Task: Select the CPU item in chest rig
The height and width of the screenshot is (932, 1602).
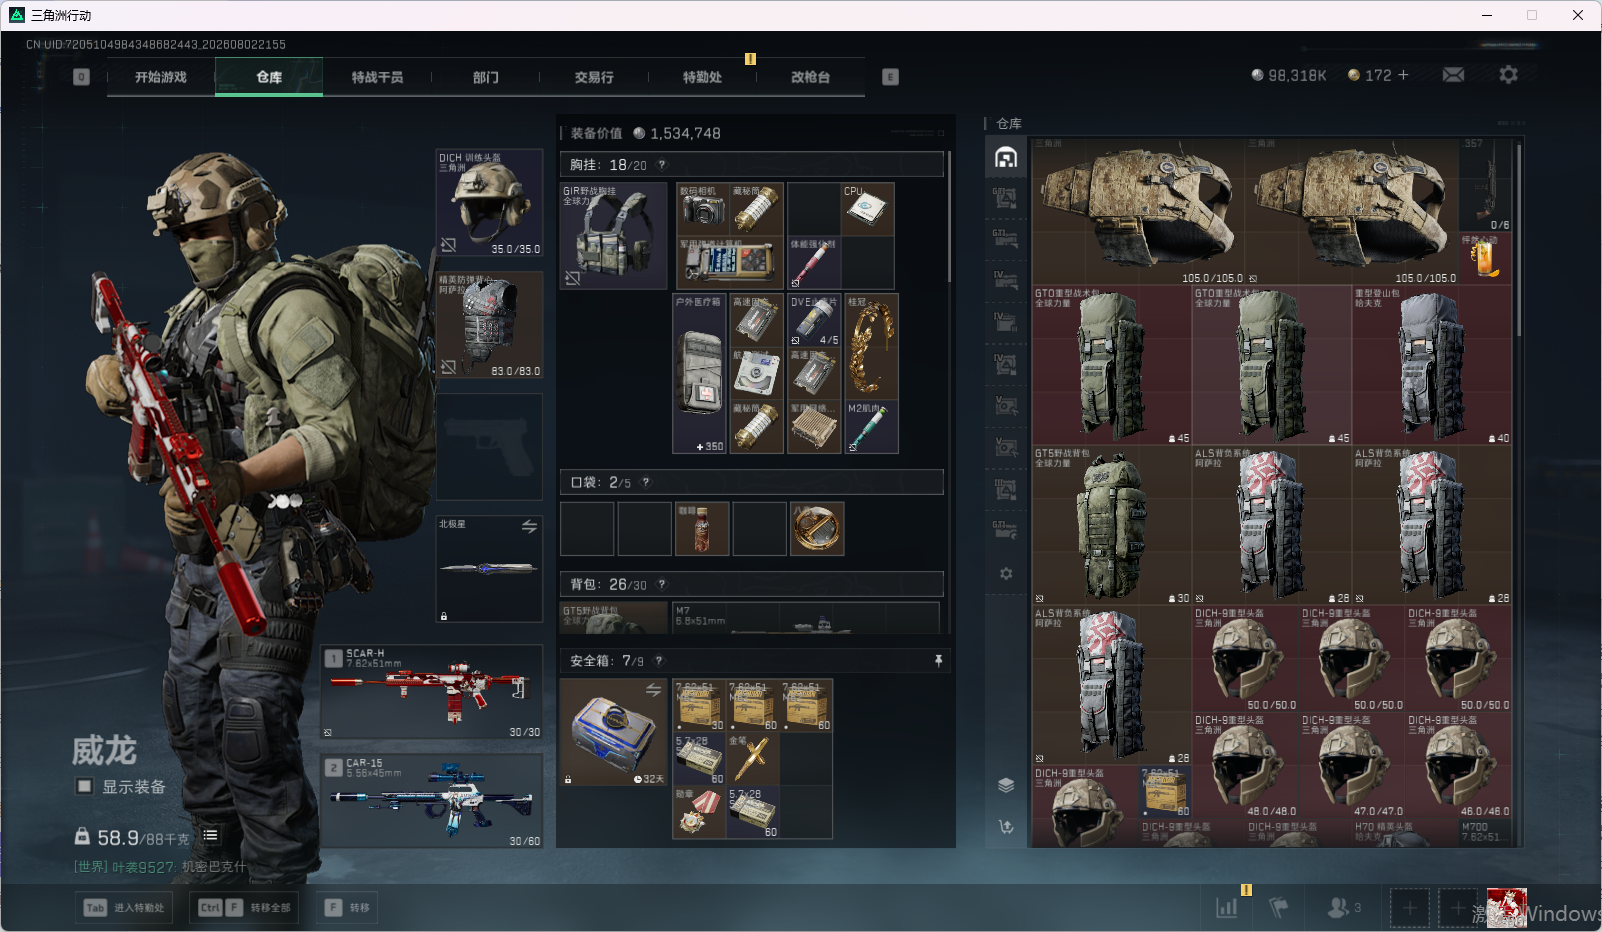Action: tap(867, 209)
